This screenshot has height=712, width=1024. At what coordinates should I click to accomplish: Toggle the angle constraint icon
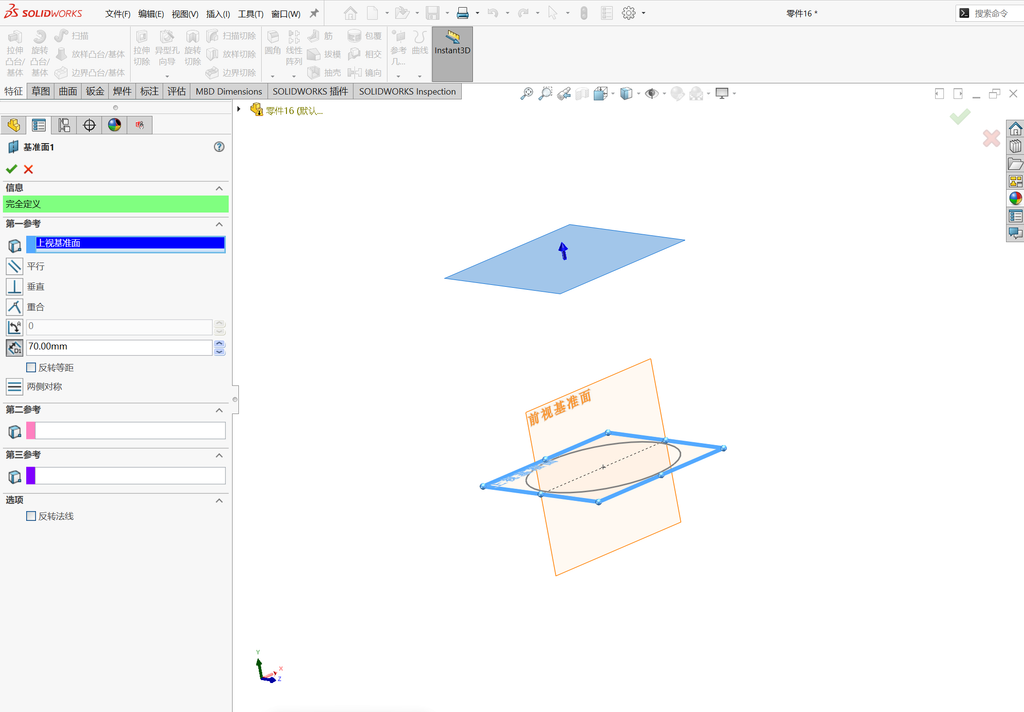point(14,327)
